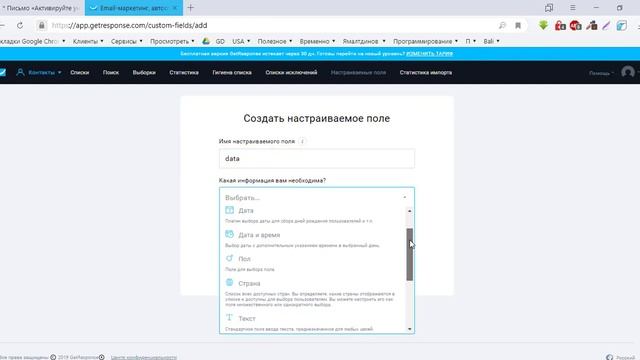The image size is (640, 360).
Task: Go to the Списки menu item
Action: click(x=80, y=72)
